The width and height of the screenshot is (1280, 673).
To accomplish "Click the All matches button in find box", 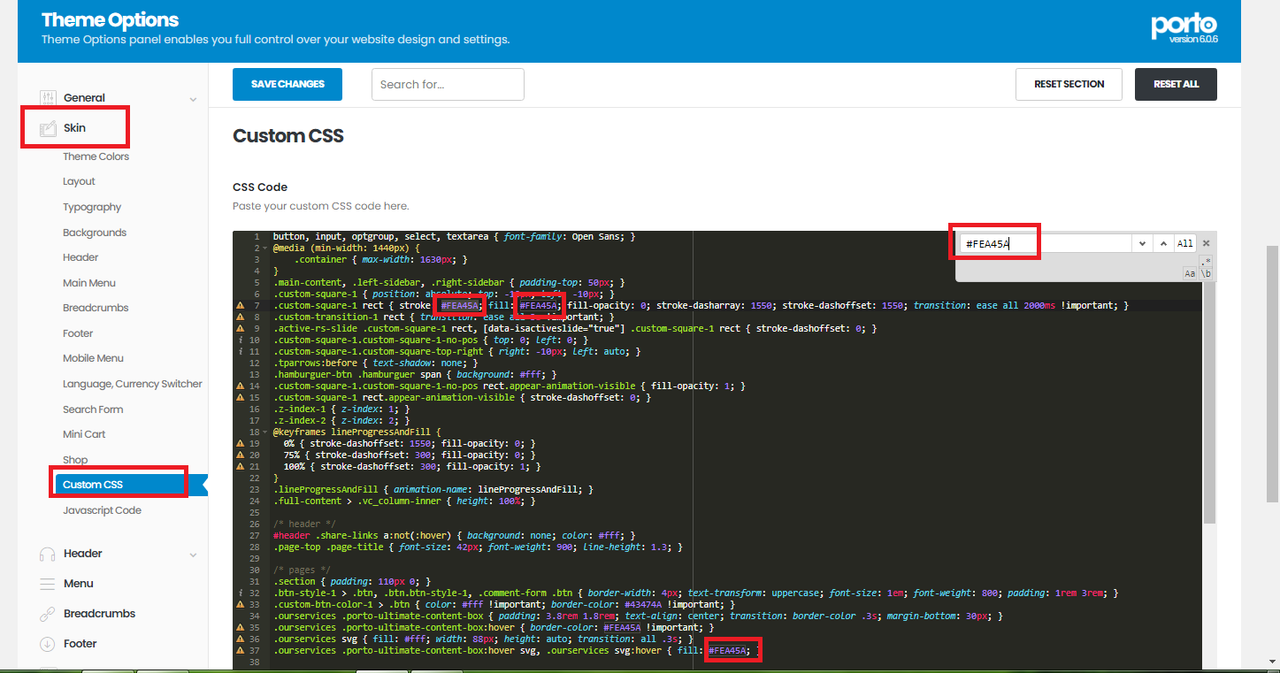I will pyautogui.click(x=1185, y=244).
